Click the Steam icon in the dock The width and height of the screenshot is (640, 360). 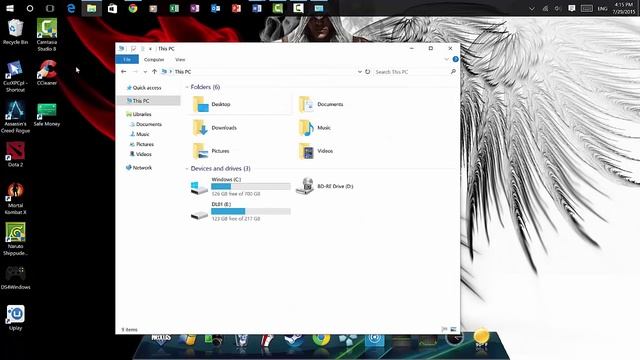(293, 340)
